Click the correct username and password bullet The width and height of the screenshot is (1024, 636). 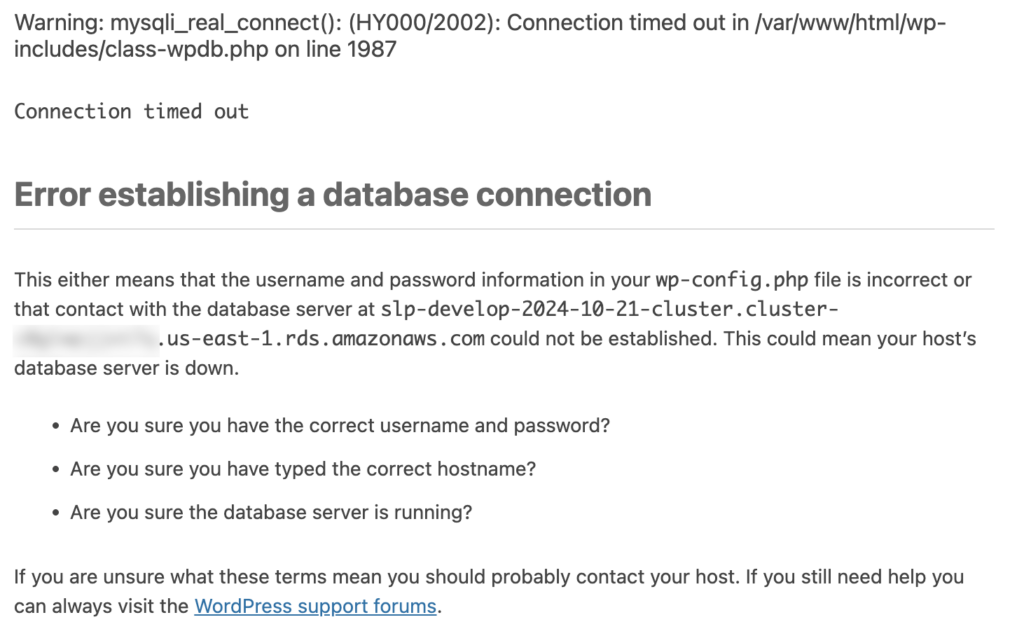340,426
